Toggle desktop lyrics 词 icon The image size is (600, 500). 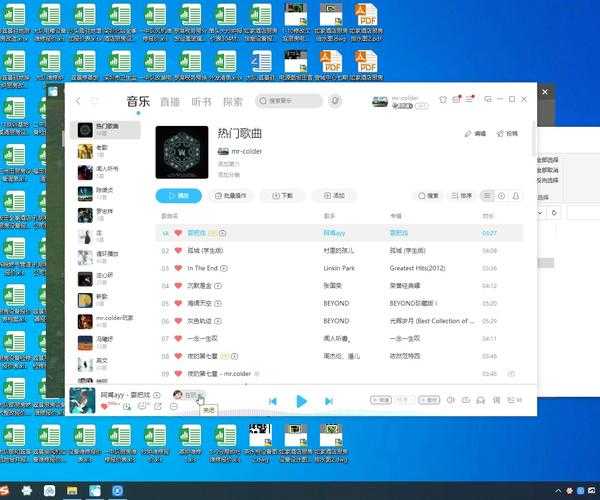coord(496,400)
